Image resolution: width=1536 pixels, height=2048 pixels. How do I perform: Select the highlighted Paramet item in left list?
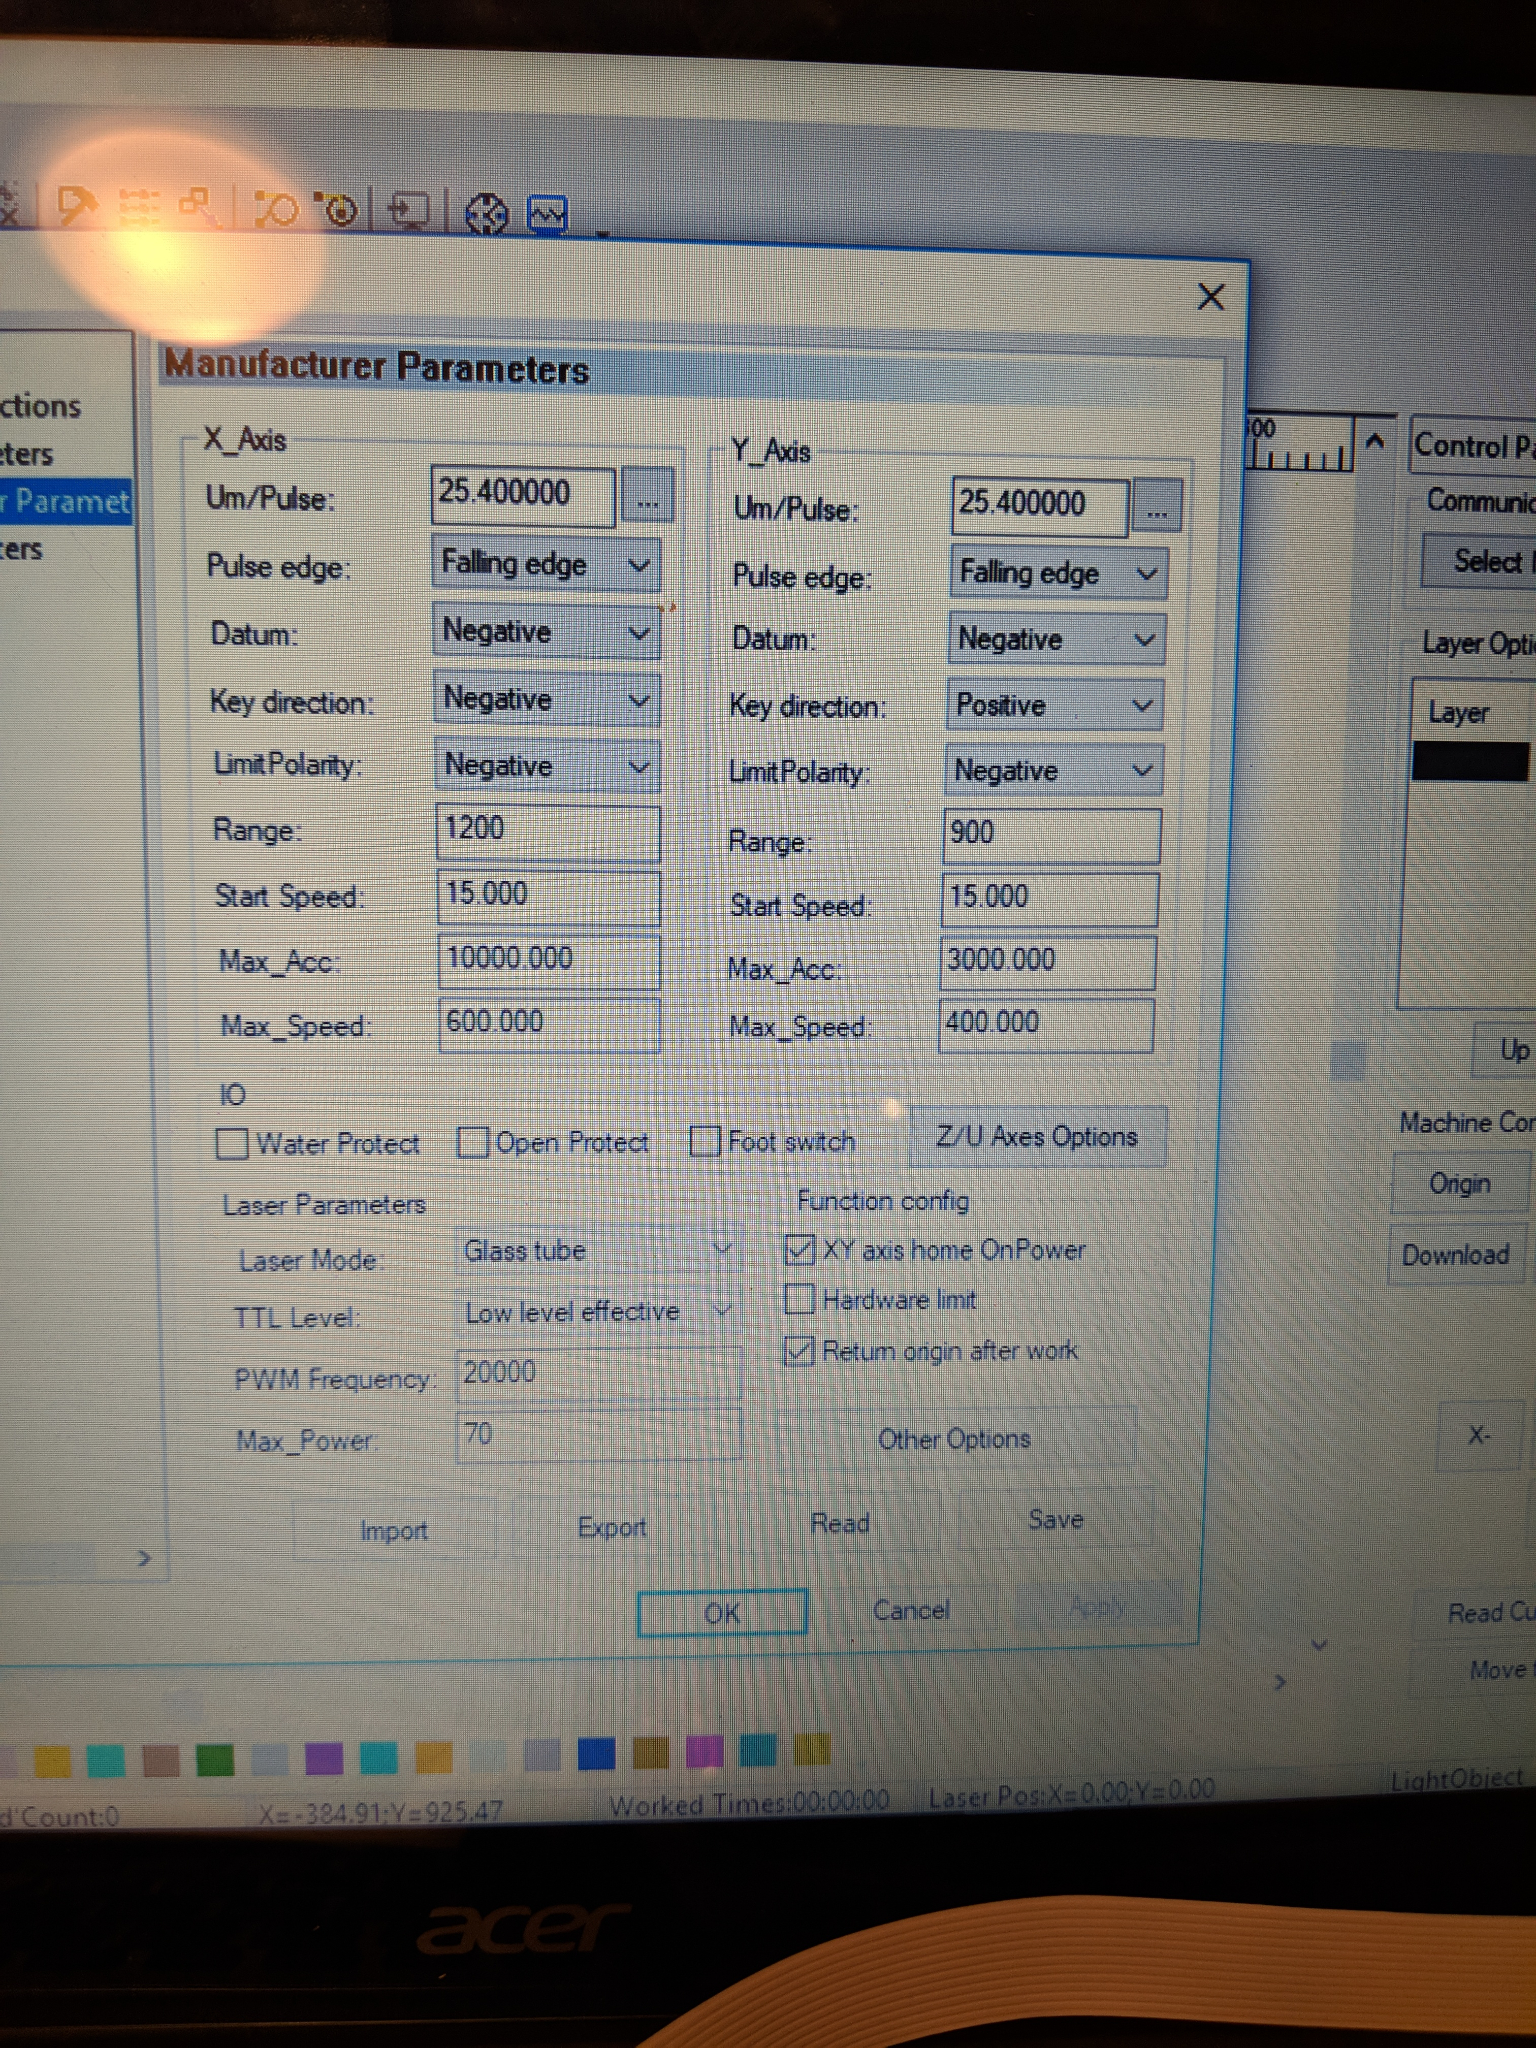[66, 501]
